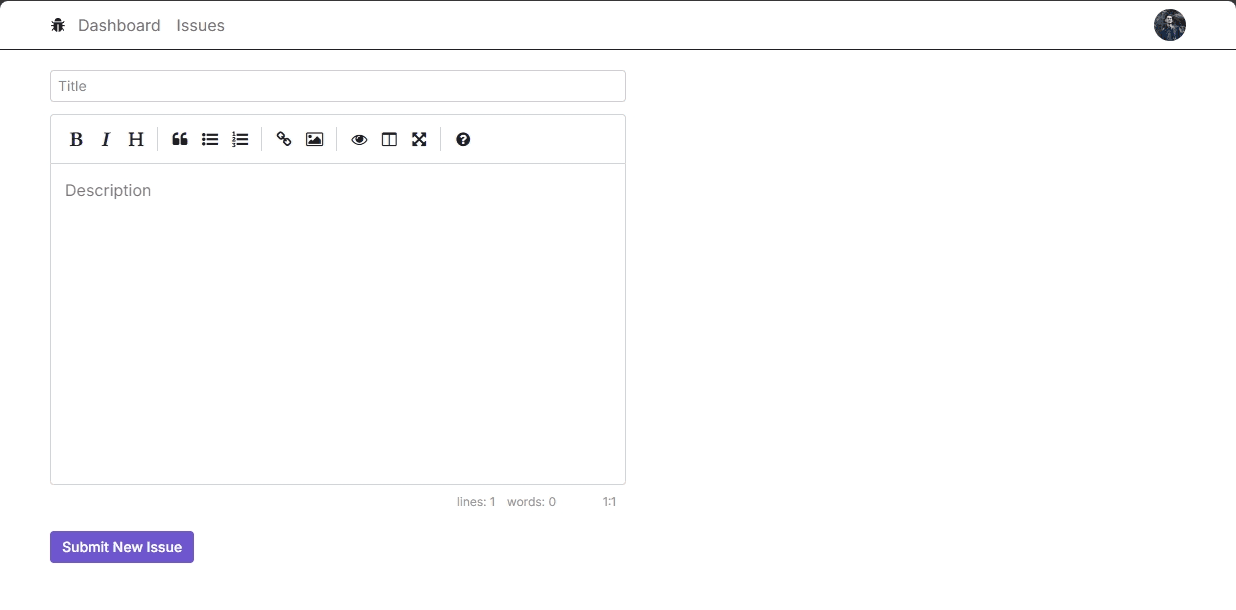Create a numbered list
Viewport: 1236px width, 610px height.
[x=240, y=139]
